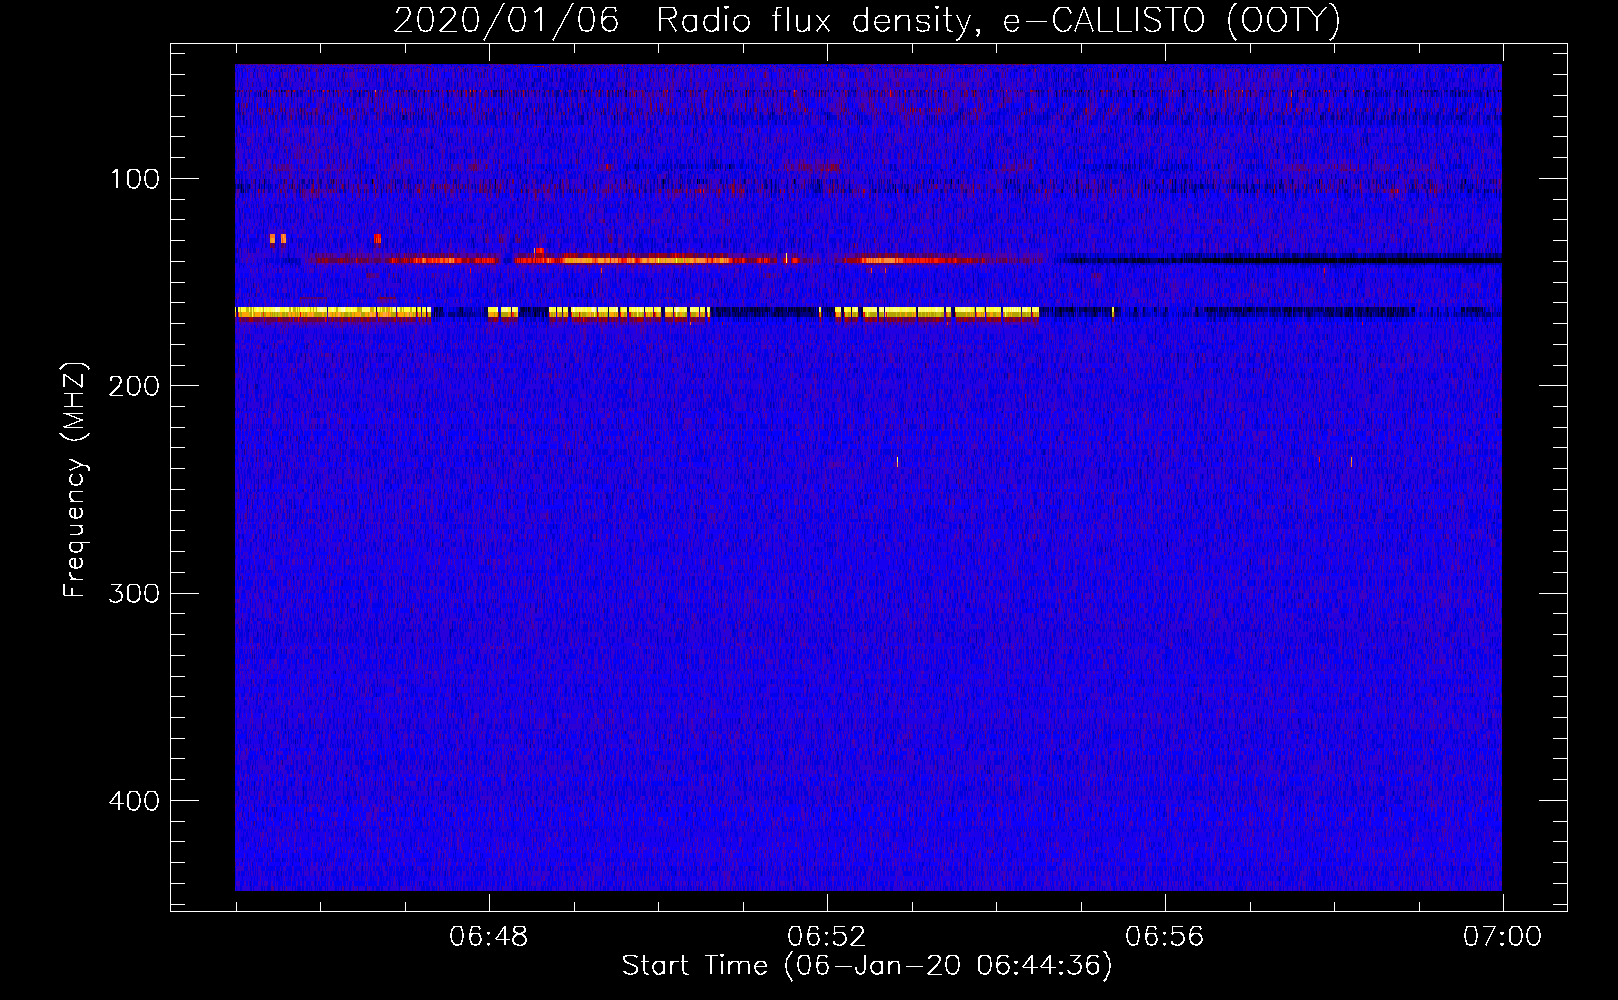Image resolution: width=1618 pixels, height=1000 pixels.
Task: Click the 'Start Time' x-axis label
Action: [x=867, y=966]
